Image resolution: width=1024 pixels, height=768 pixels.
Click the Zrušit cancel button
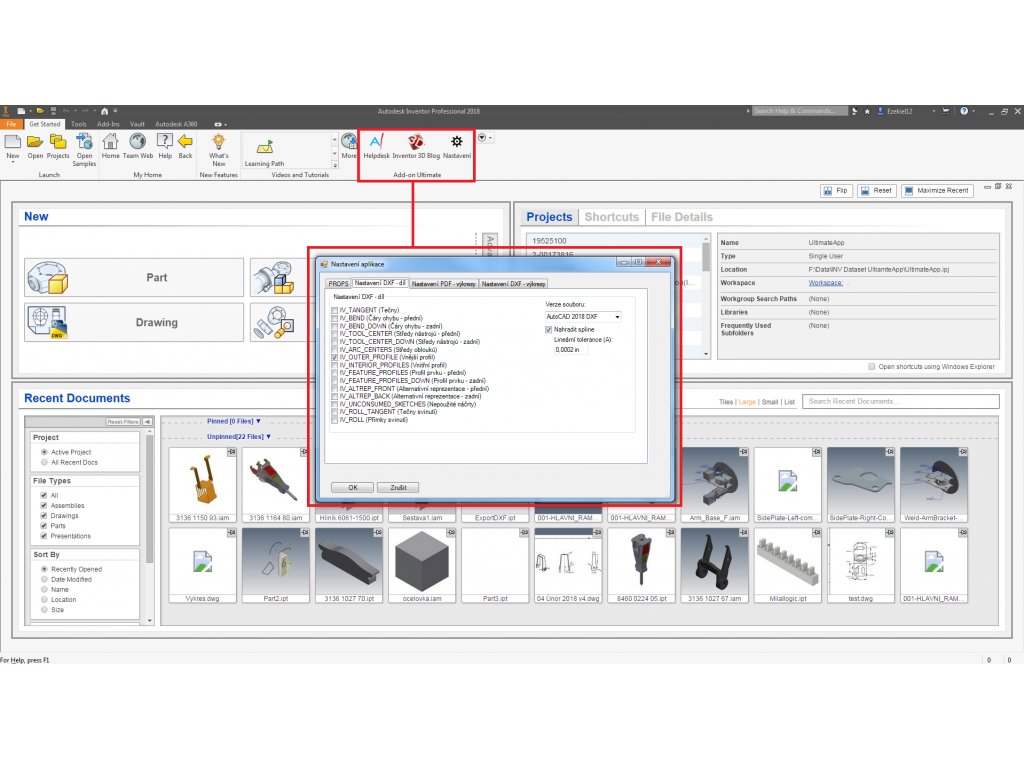coord(398,488)
